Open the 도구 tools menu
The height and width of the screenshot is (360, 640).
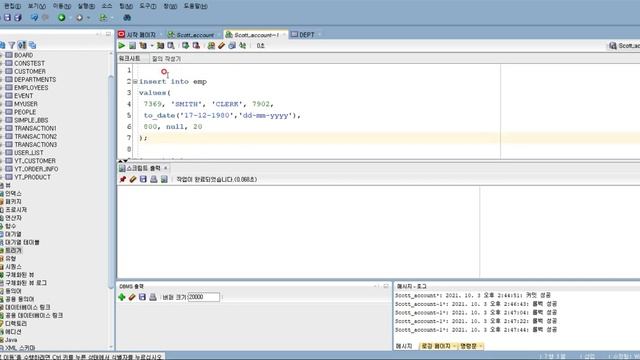pos(147,6)
